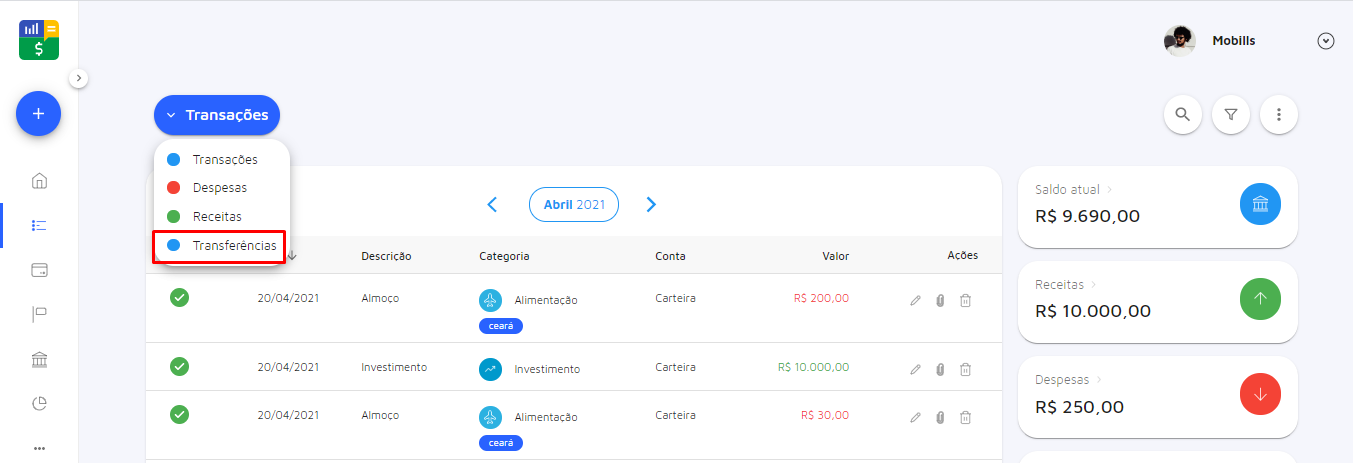Screen dimensions: 1353x463
Task: Open the credit card sidebar icon
Action: (39, 270)
